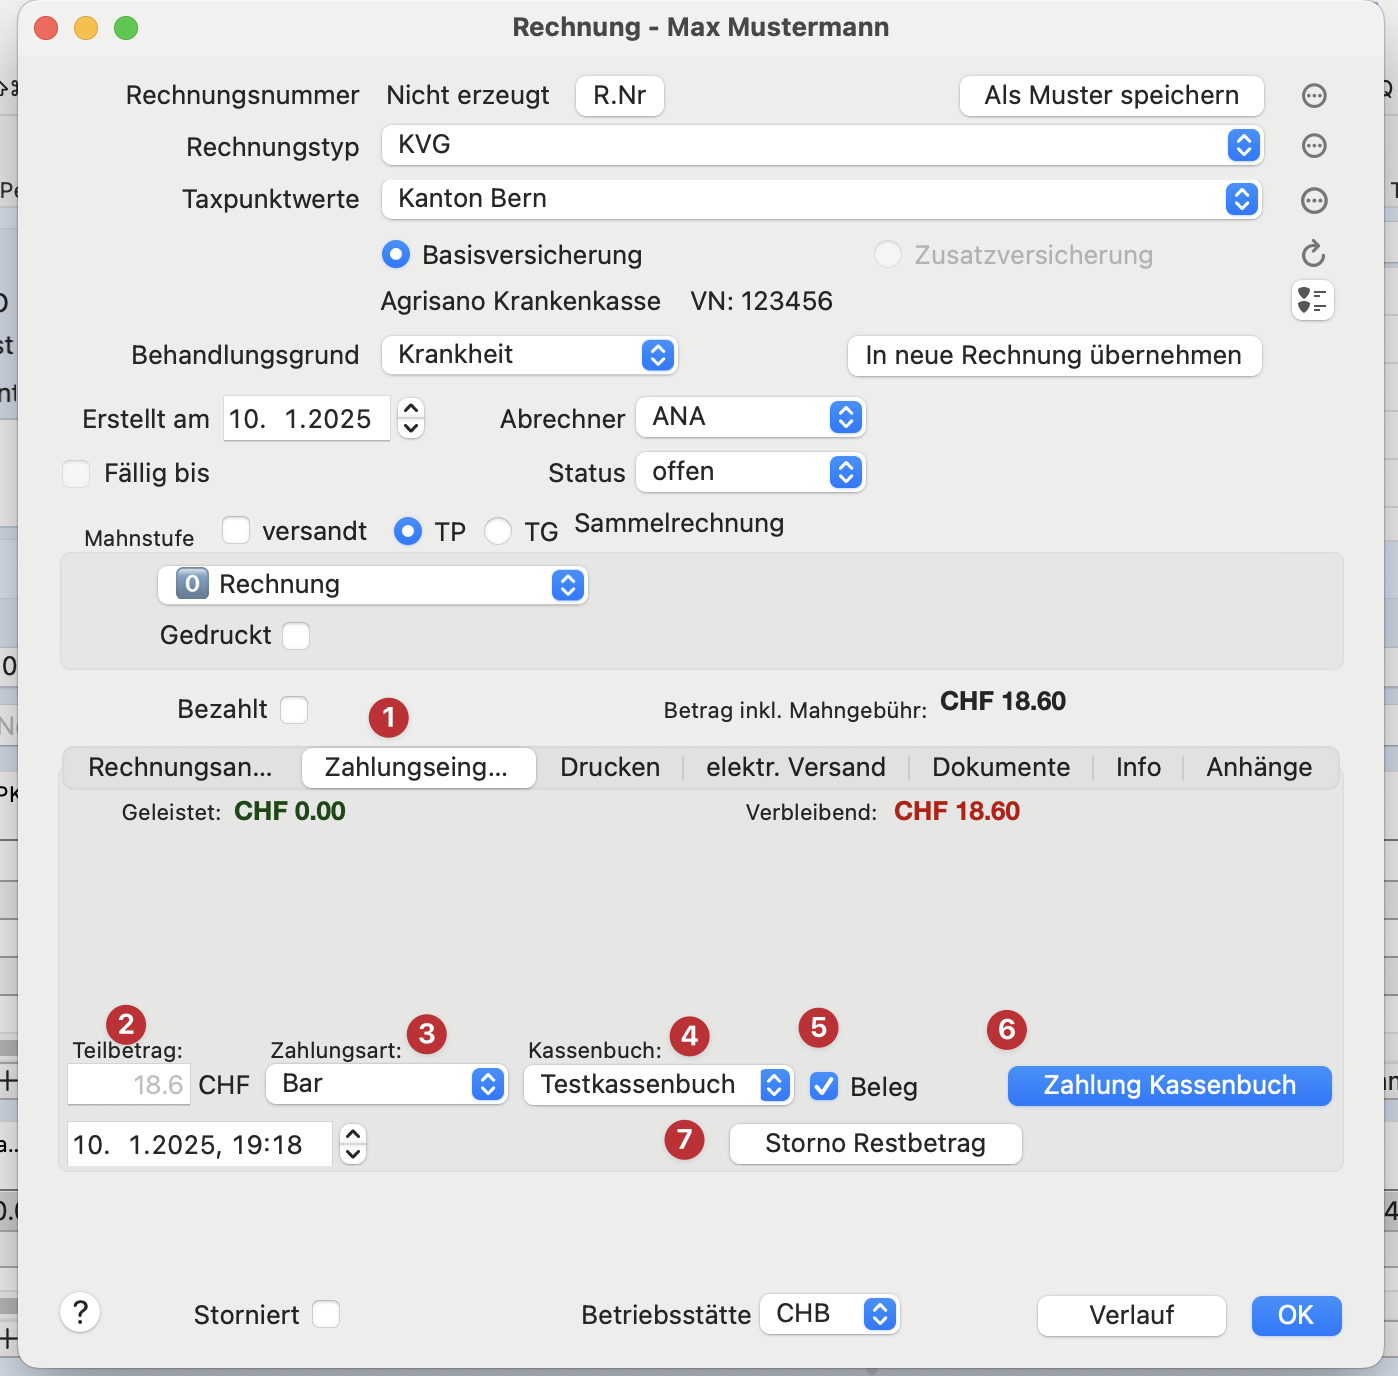Open the Abrechner ANA dropdown

[x=751, y=417]
